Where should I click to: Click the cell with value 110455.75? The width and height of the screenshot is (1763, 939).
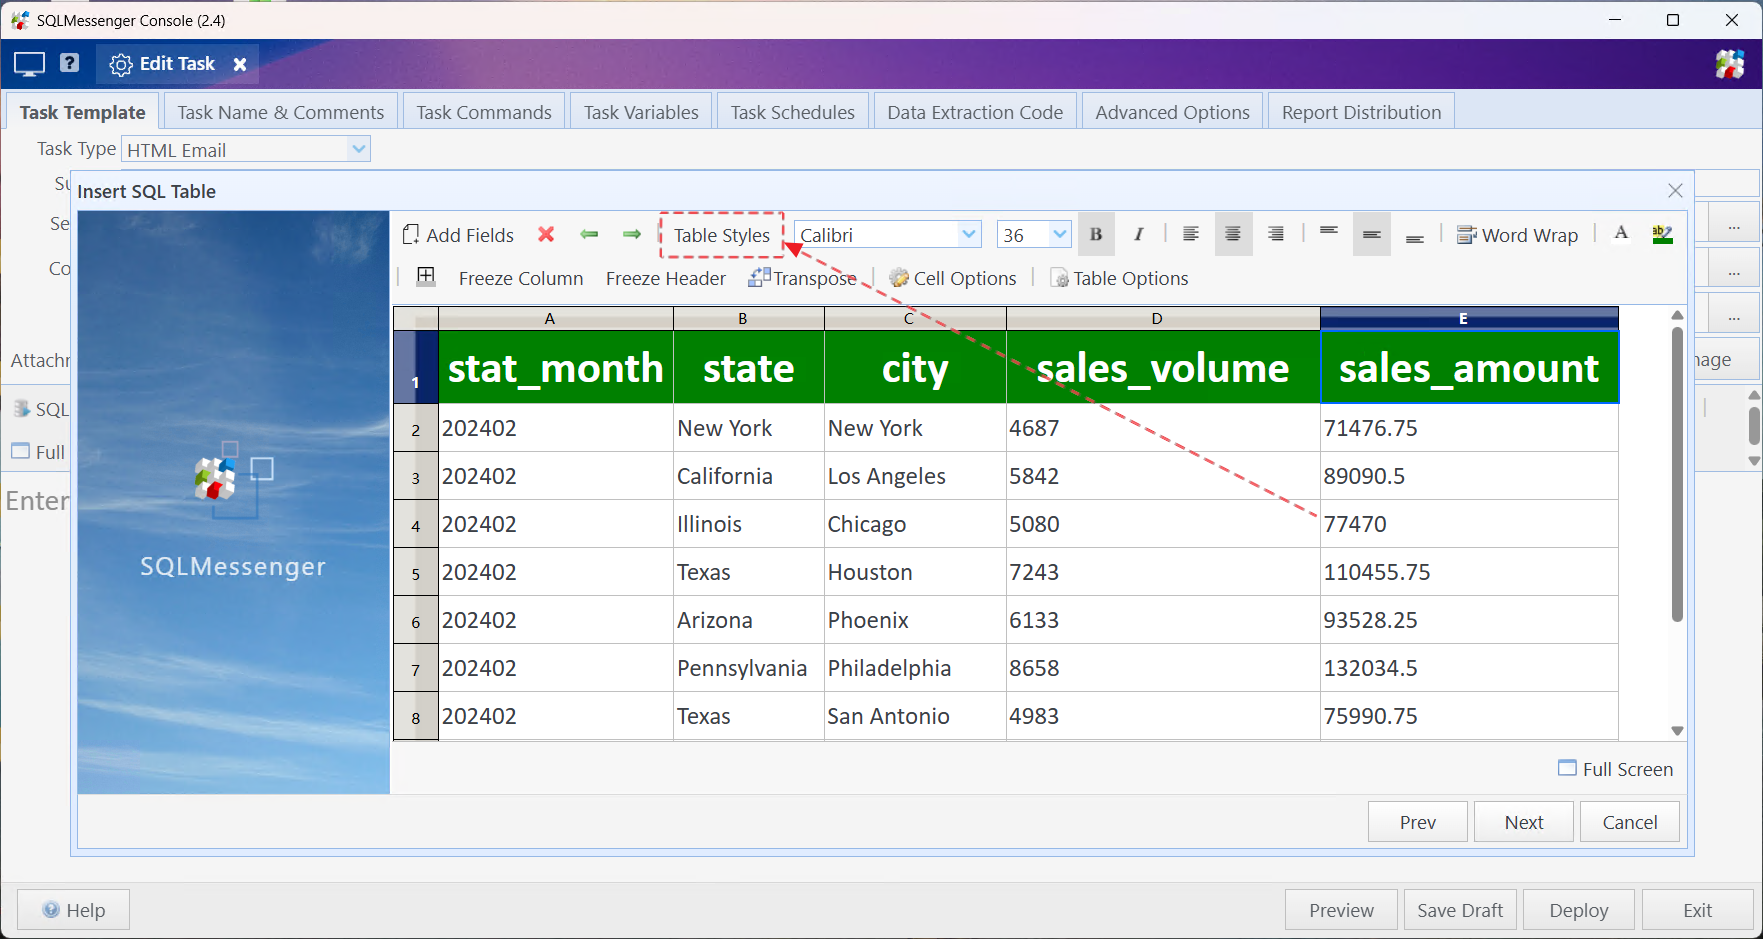1469,572
